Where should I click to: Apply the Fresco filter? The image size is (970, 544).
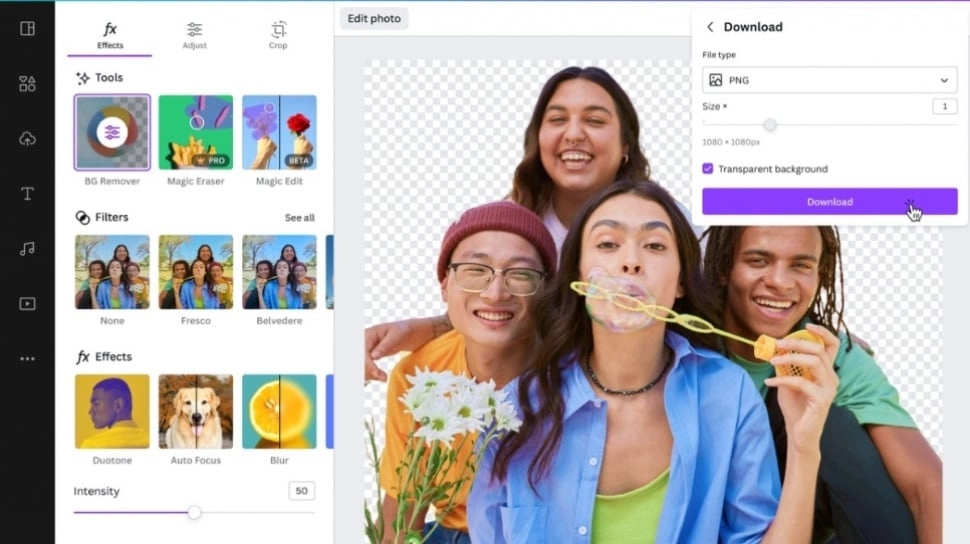(x=195, y=272)
